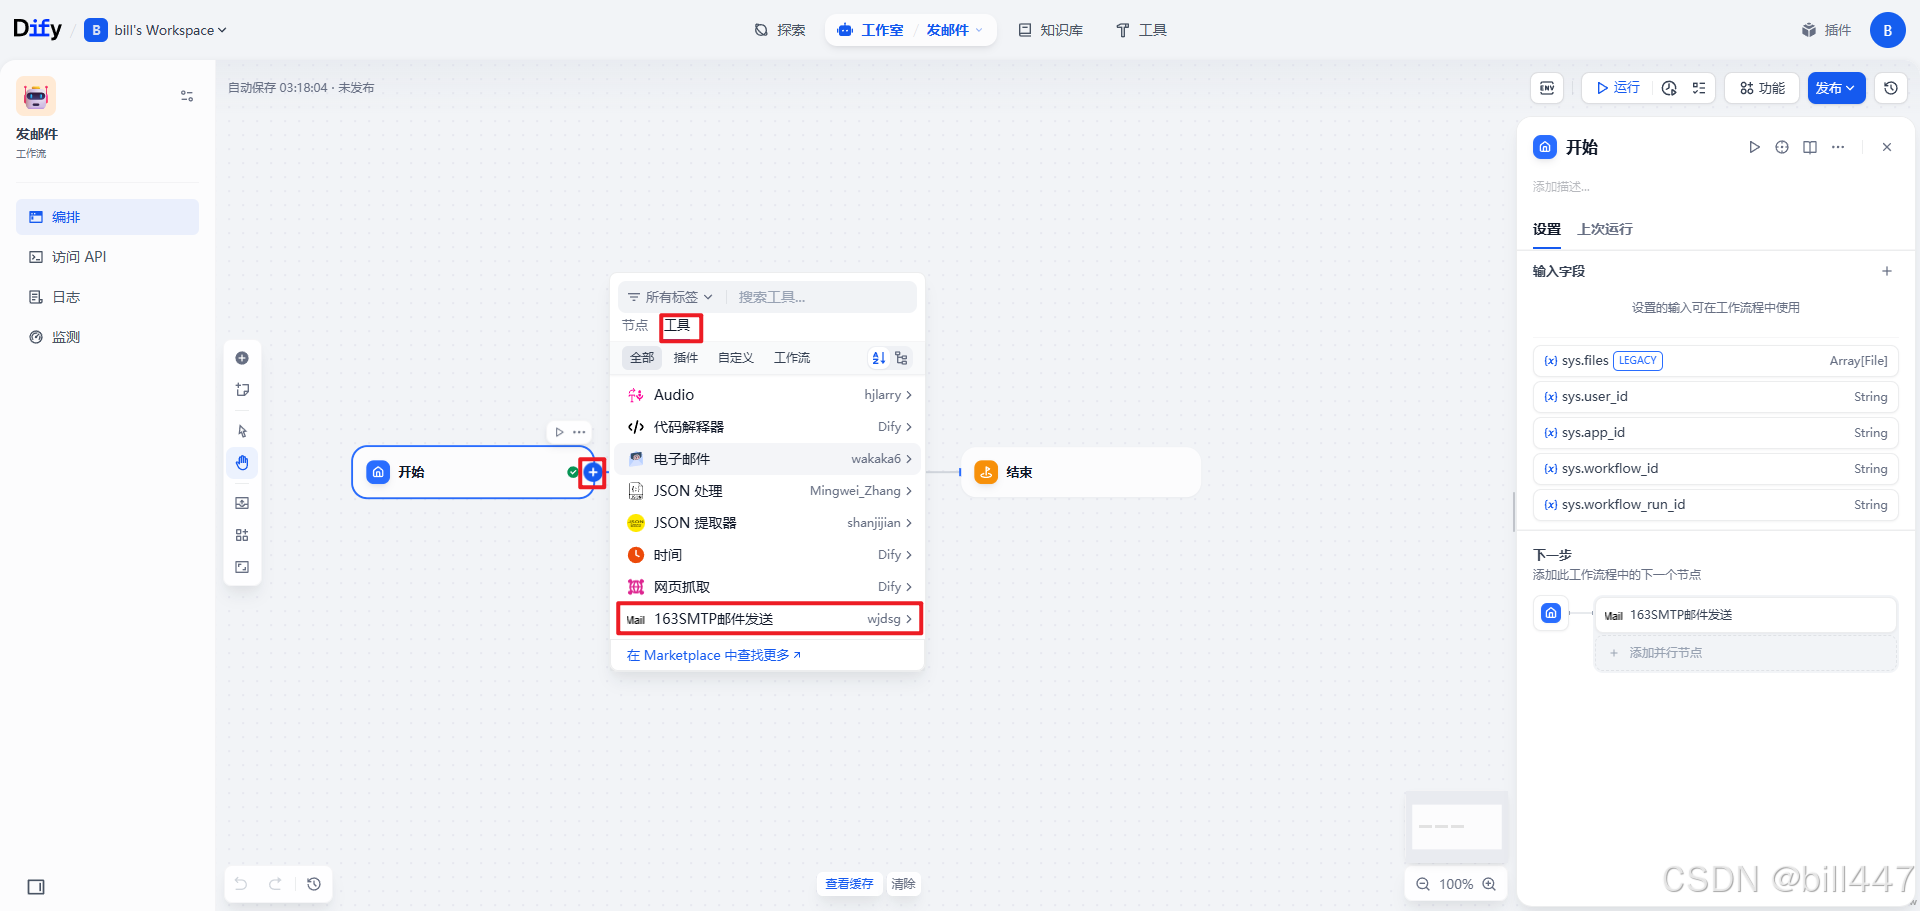The image size is (1920, 911).
Task: Open version history icon right of 发布
Action: 1891,88
